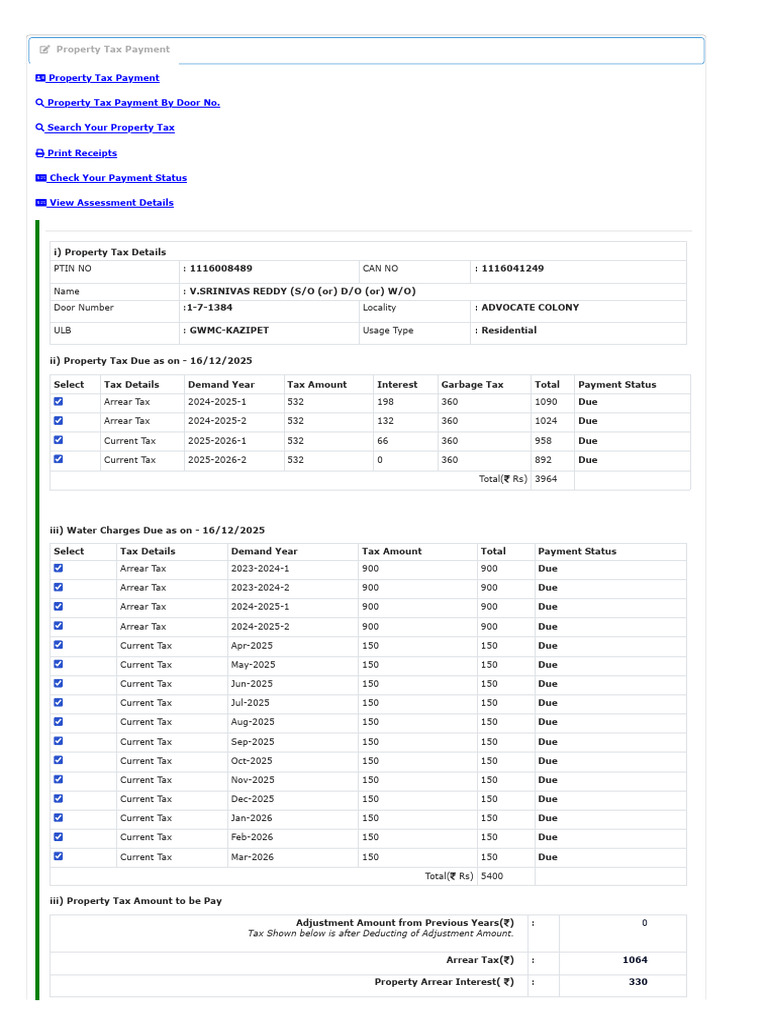Toggle water charge Oct-2025 checkbox
Image resolution: width=768 pixels, height=1024 pixels.
[58, 760]
